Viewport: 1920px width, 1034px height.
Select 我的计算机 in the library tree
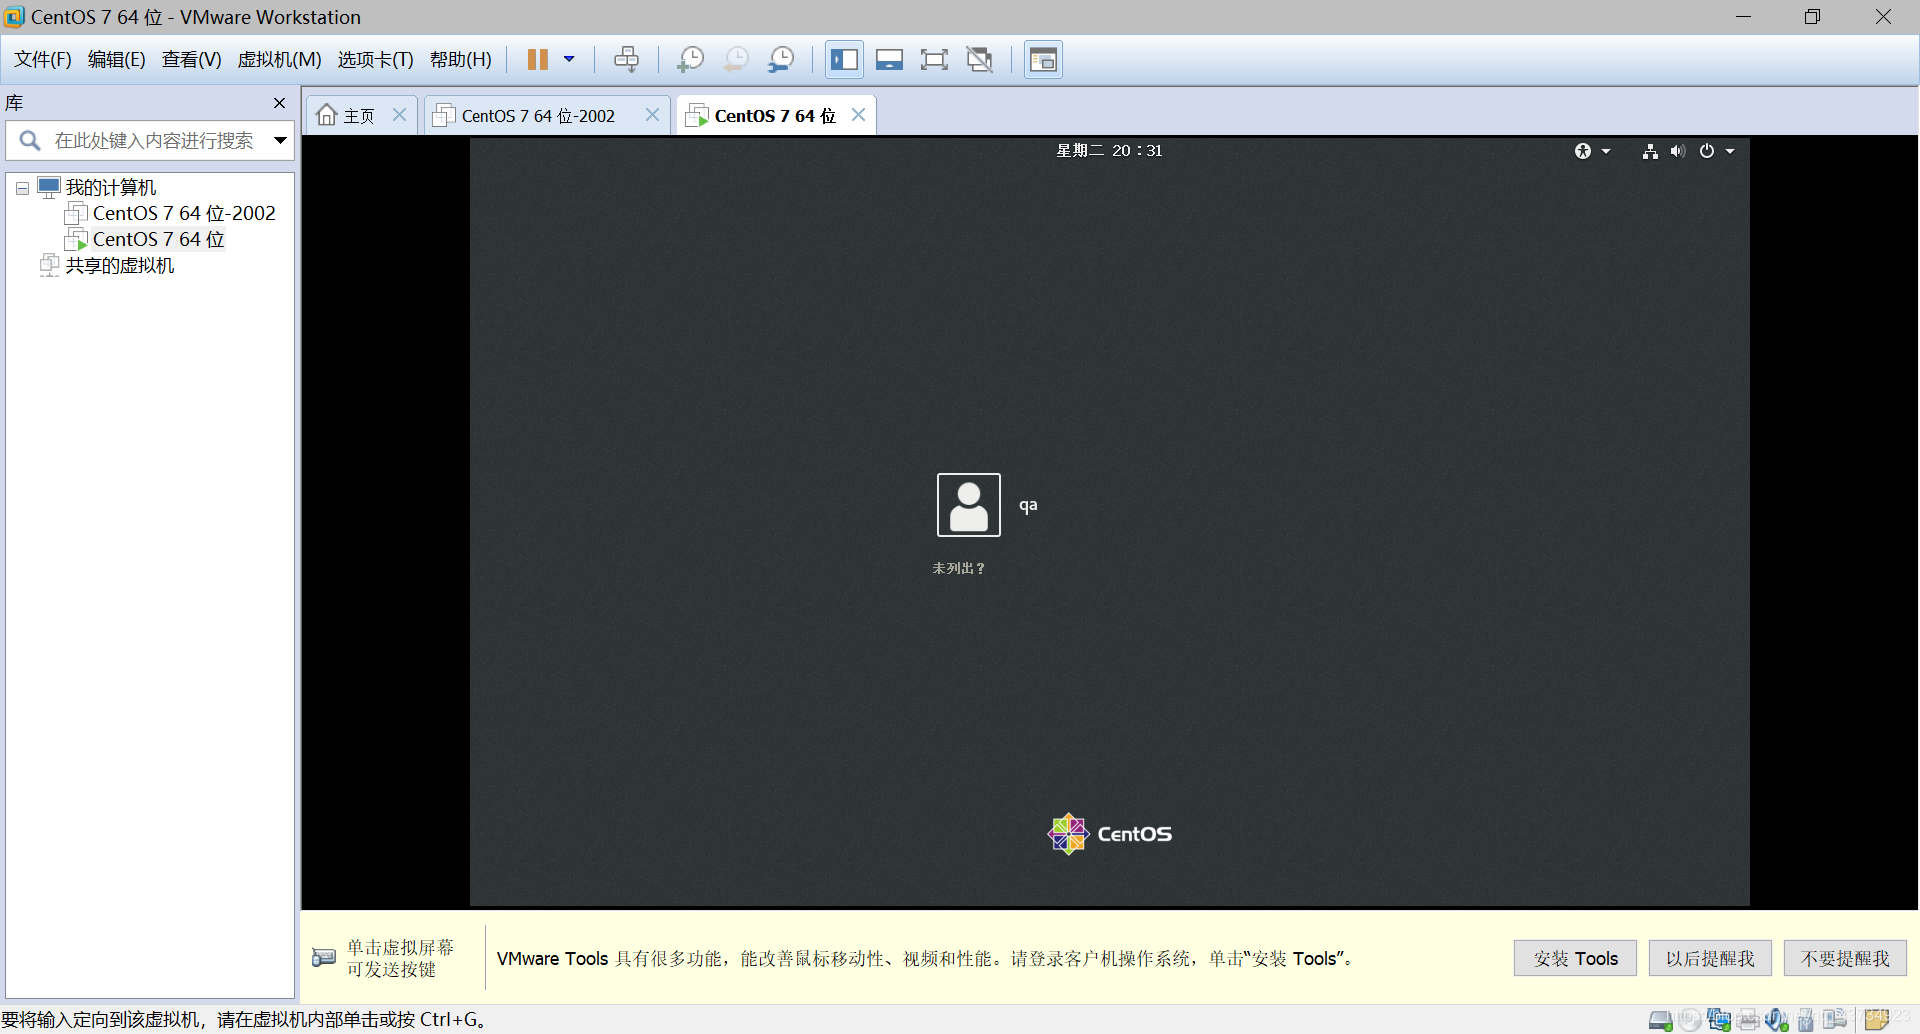click(x=111, y=188)
